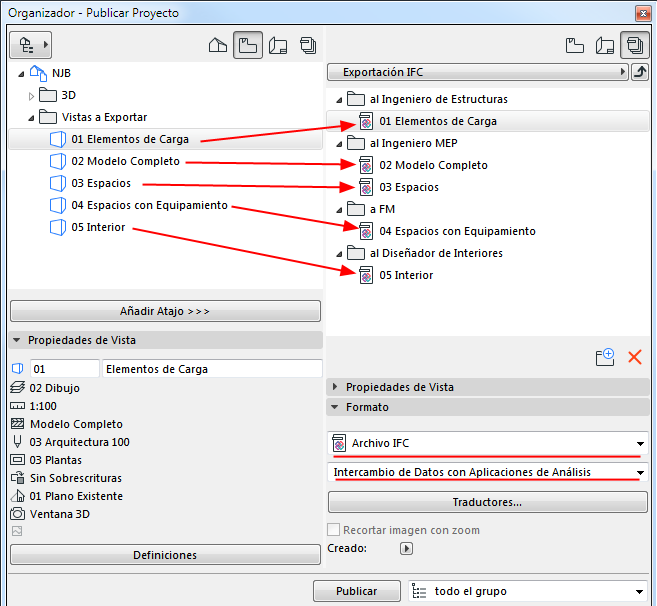
Task: Select view 03 Espacios in left tree
Action: click(90, 183)
